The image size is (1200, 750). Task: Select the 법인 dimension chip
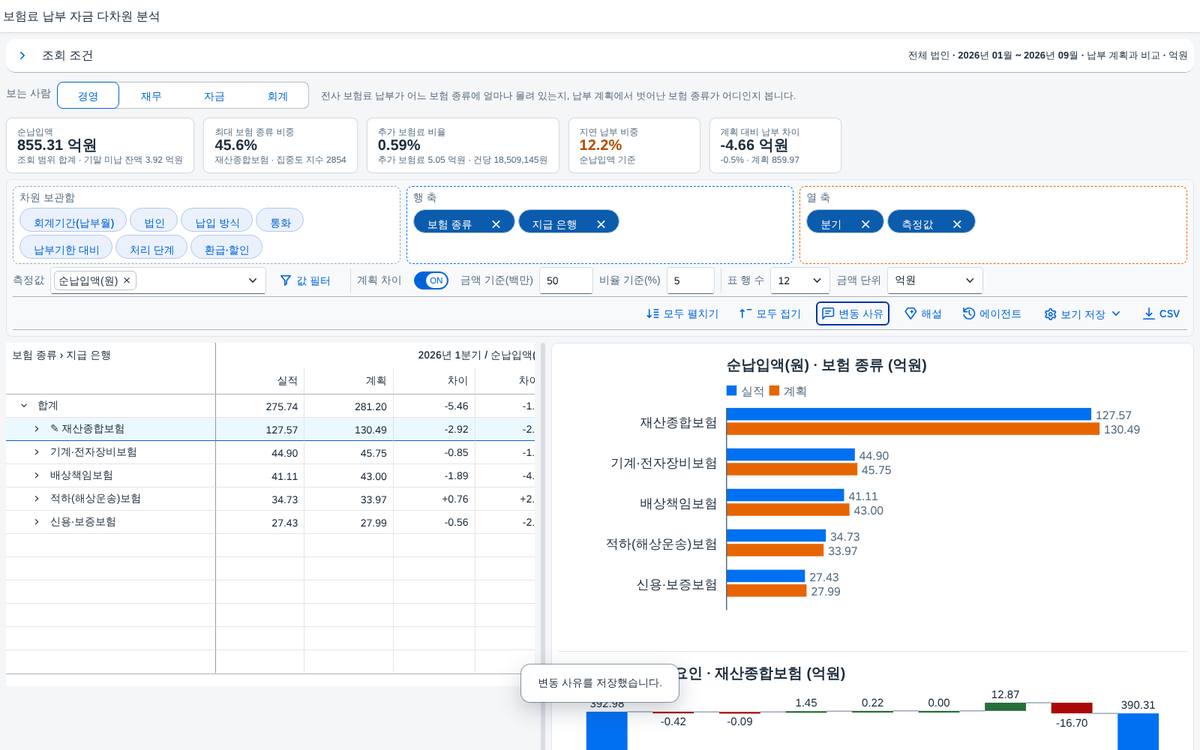pyautogui.click(x=154, y=222)
